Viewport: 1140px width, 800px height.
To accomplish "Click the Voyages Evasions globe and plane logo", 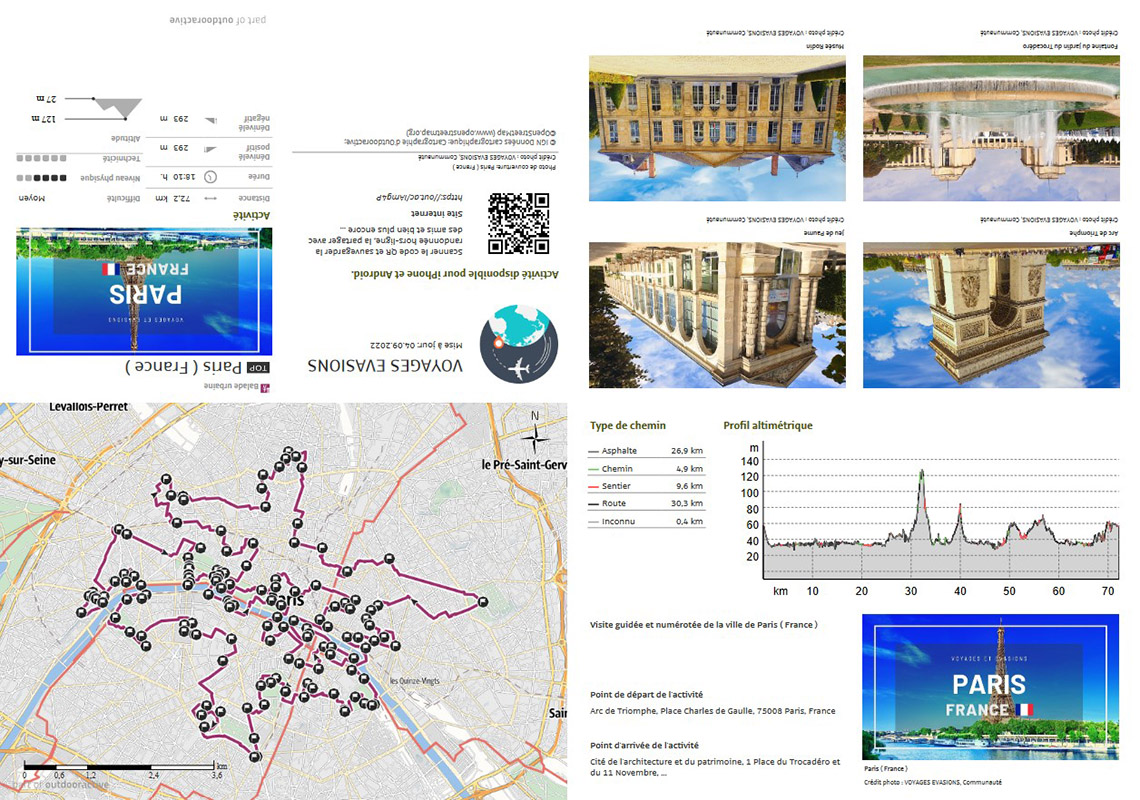I will pos(519,344).
